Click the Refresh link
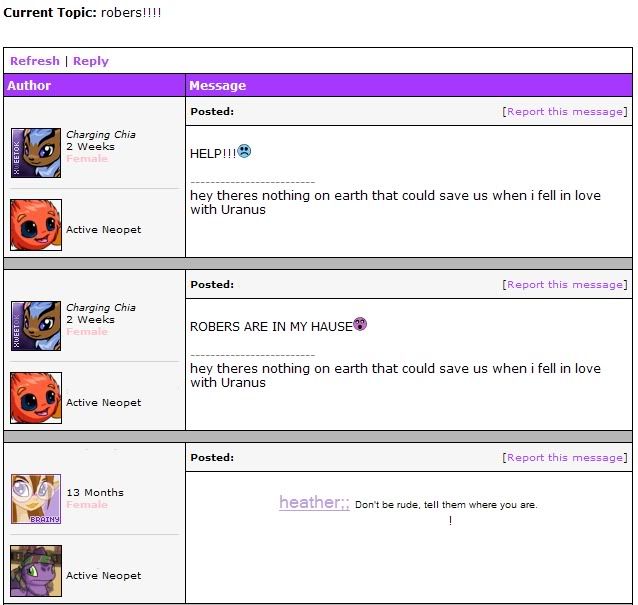The image size is (638, 605). click(35, 61)
